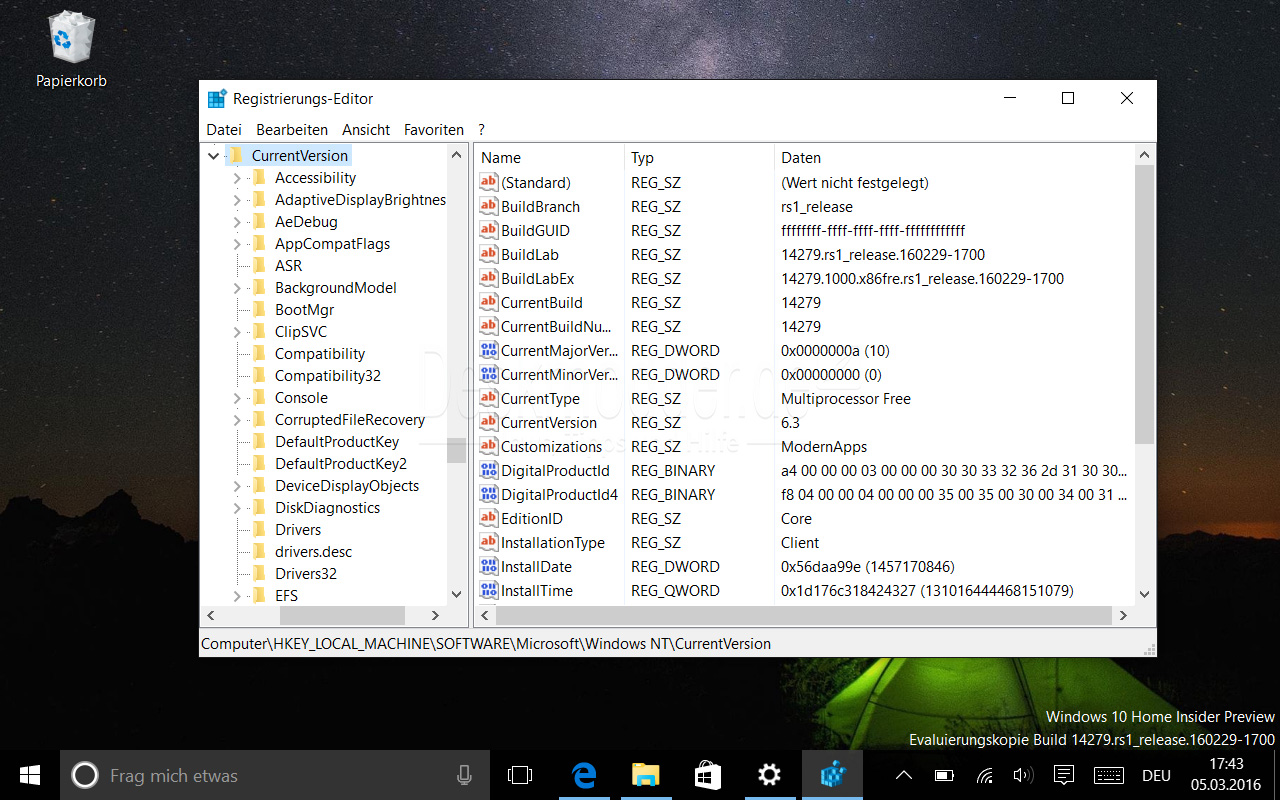Select the BootMgr tree key

pyautogui.click(x=304, y=309)
